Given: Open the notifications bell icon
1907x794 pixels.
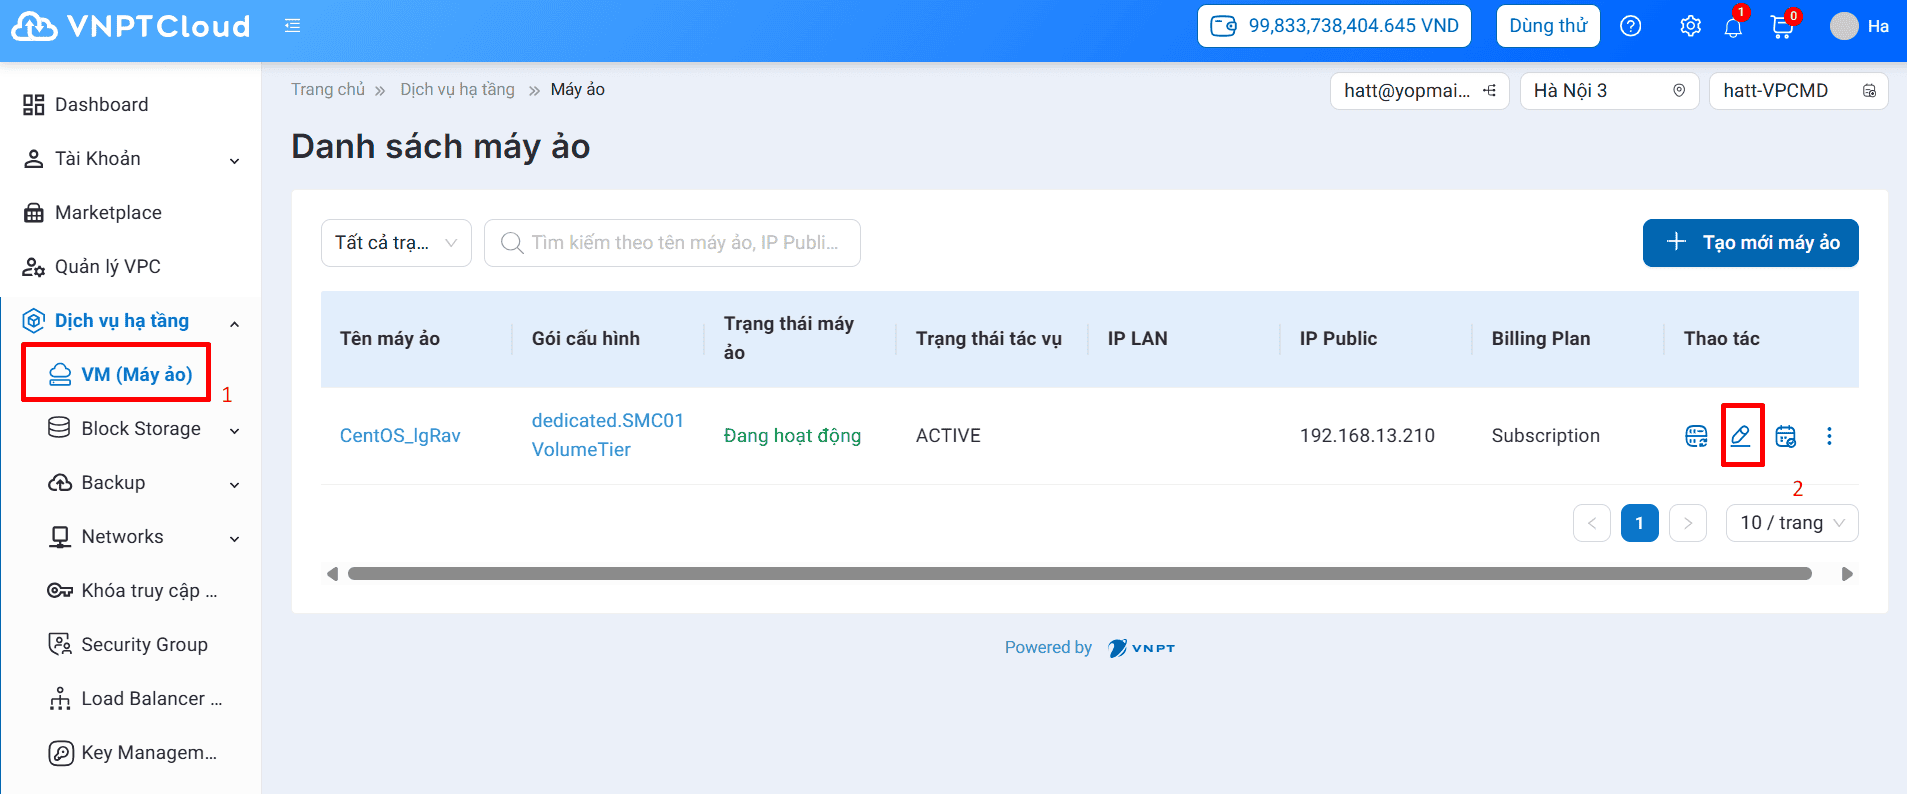Looking at the screenshot, I should point(1733,27).
